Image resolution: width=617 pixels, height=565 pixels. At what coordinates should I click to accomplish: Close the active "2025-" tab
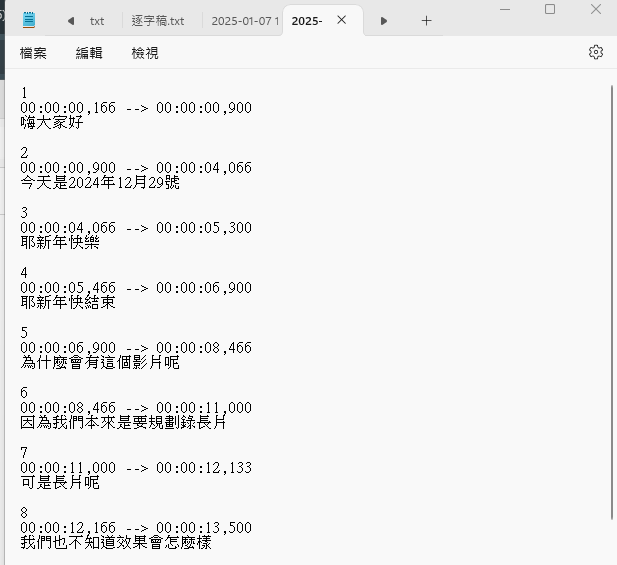pos(342,20)
